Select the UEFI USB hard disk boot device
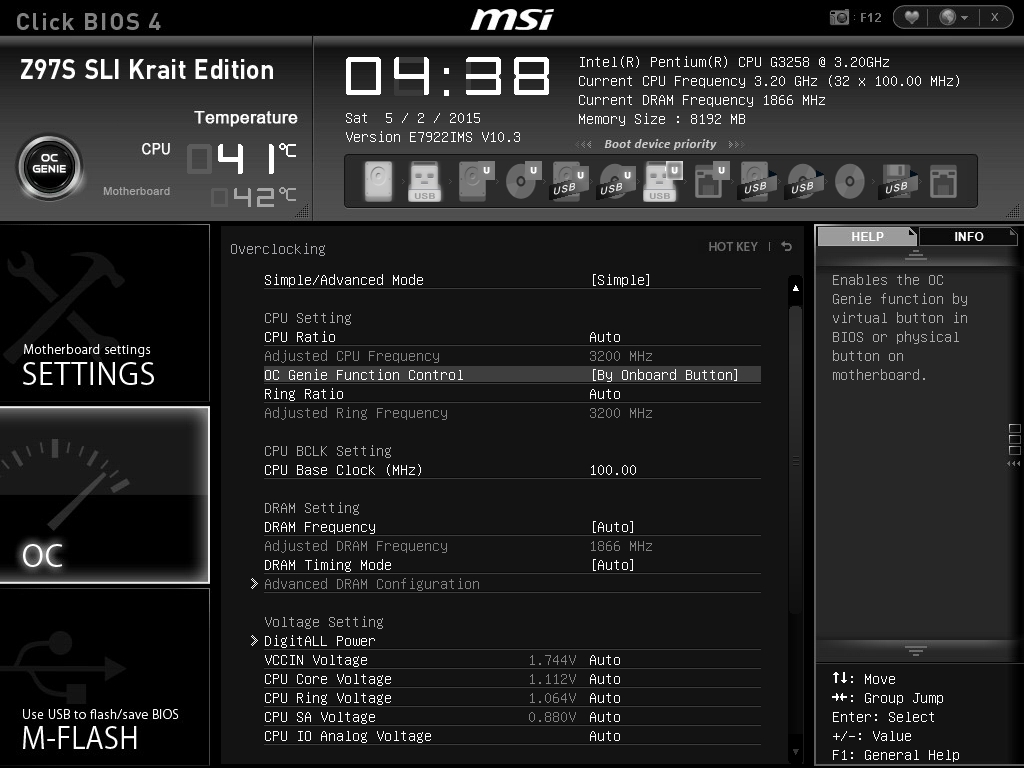Screen dimensions: 1024x768 pos(569,181)
